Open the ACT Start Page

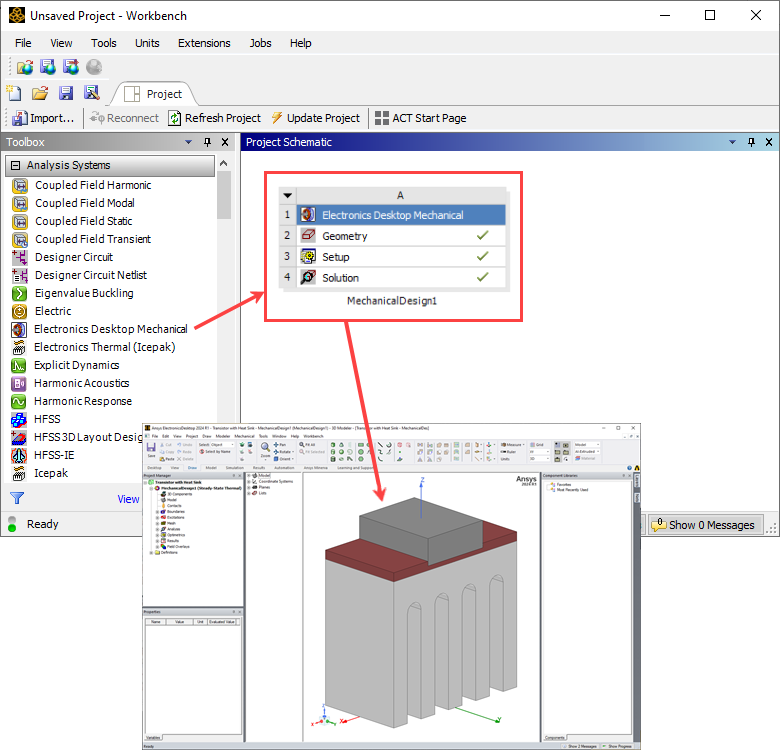click(x=420, y=118)
